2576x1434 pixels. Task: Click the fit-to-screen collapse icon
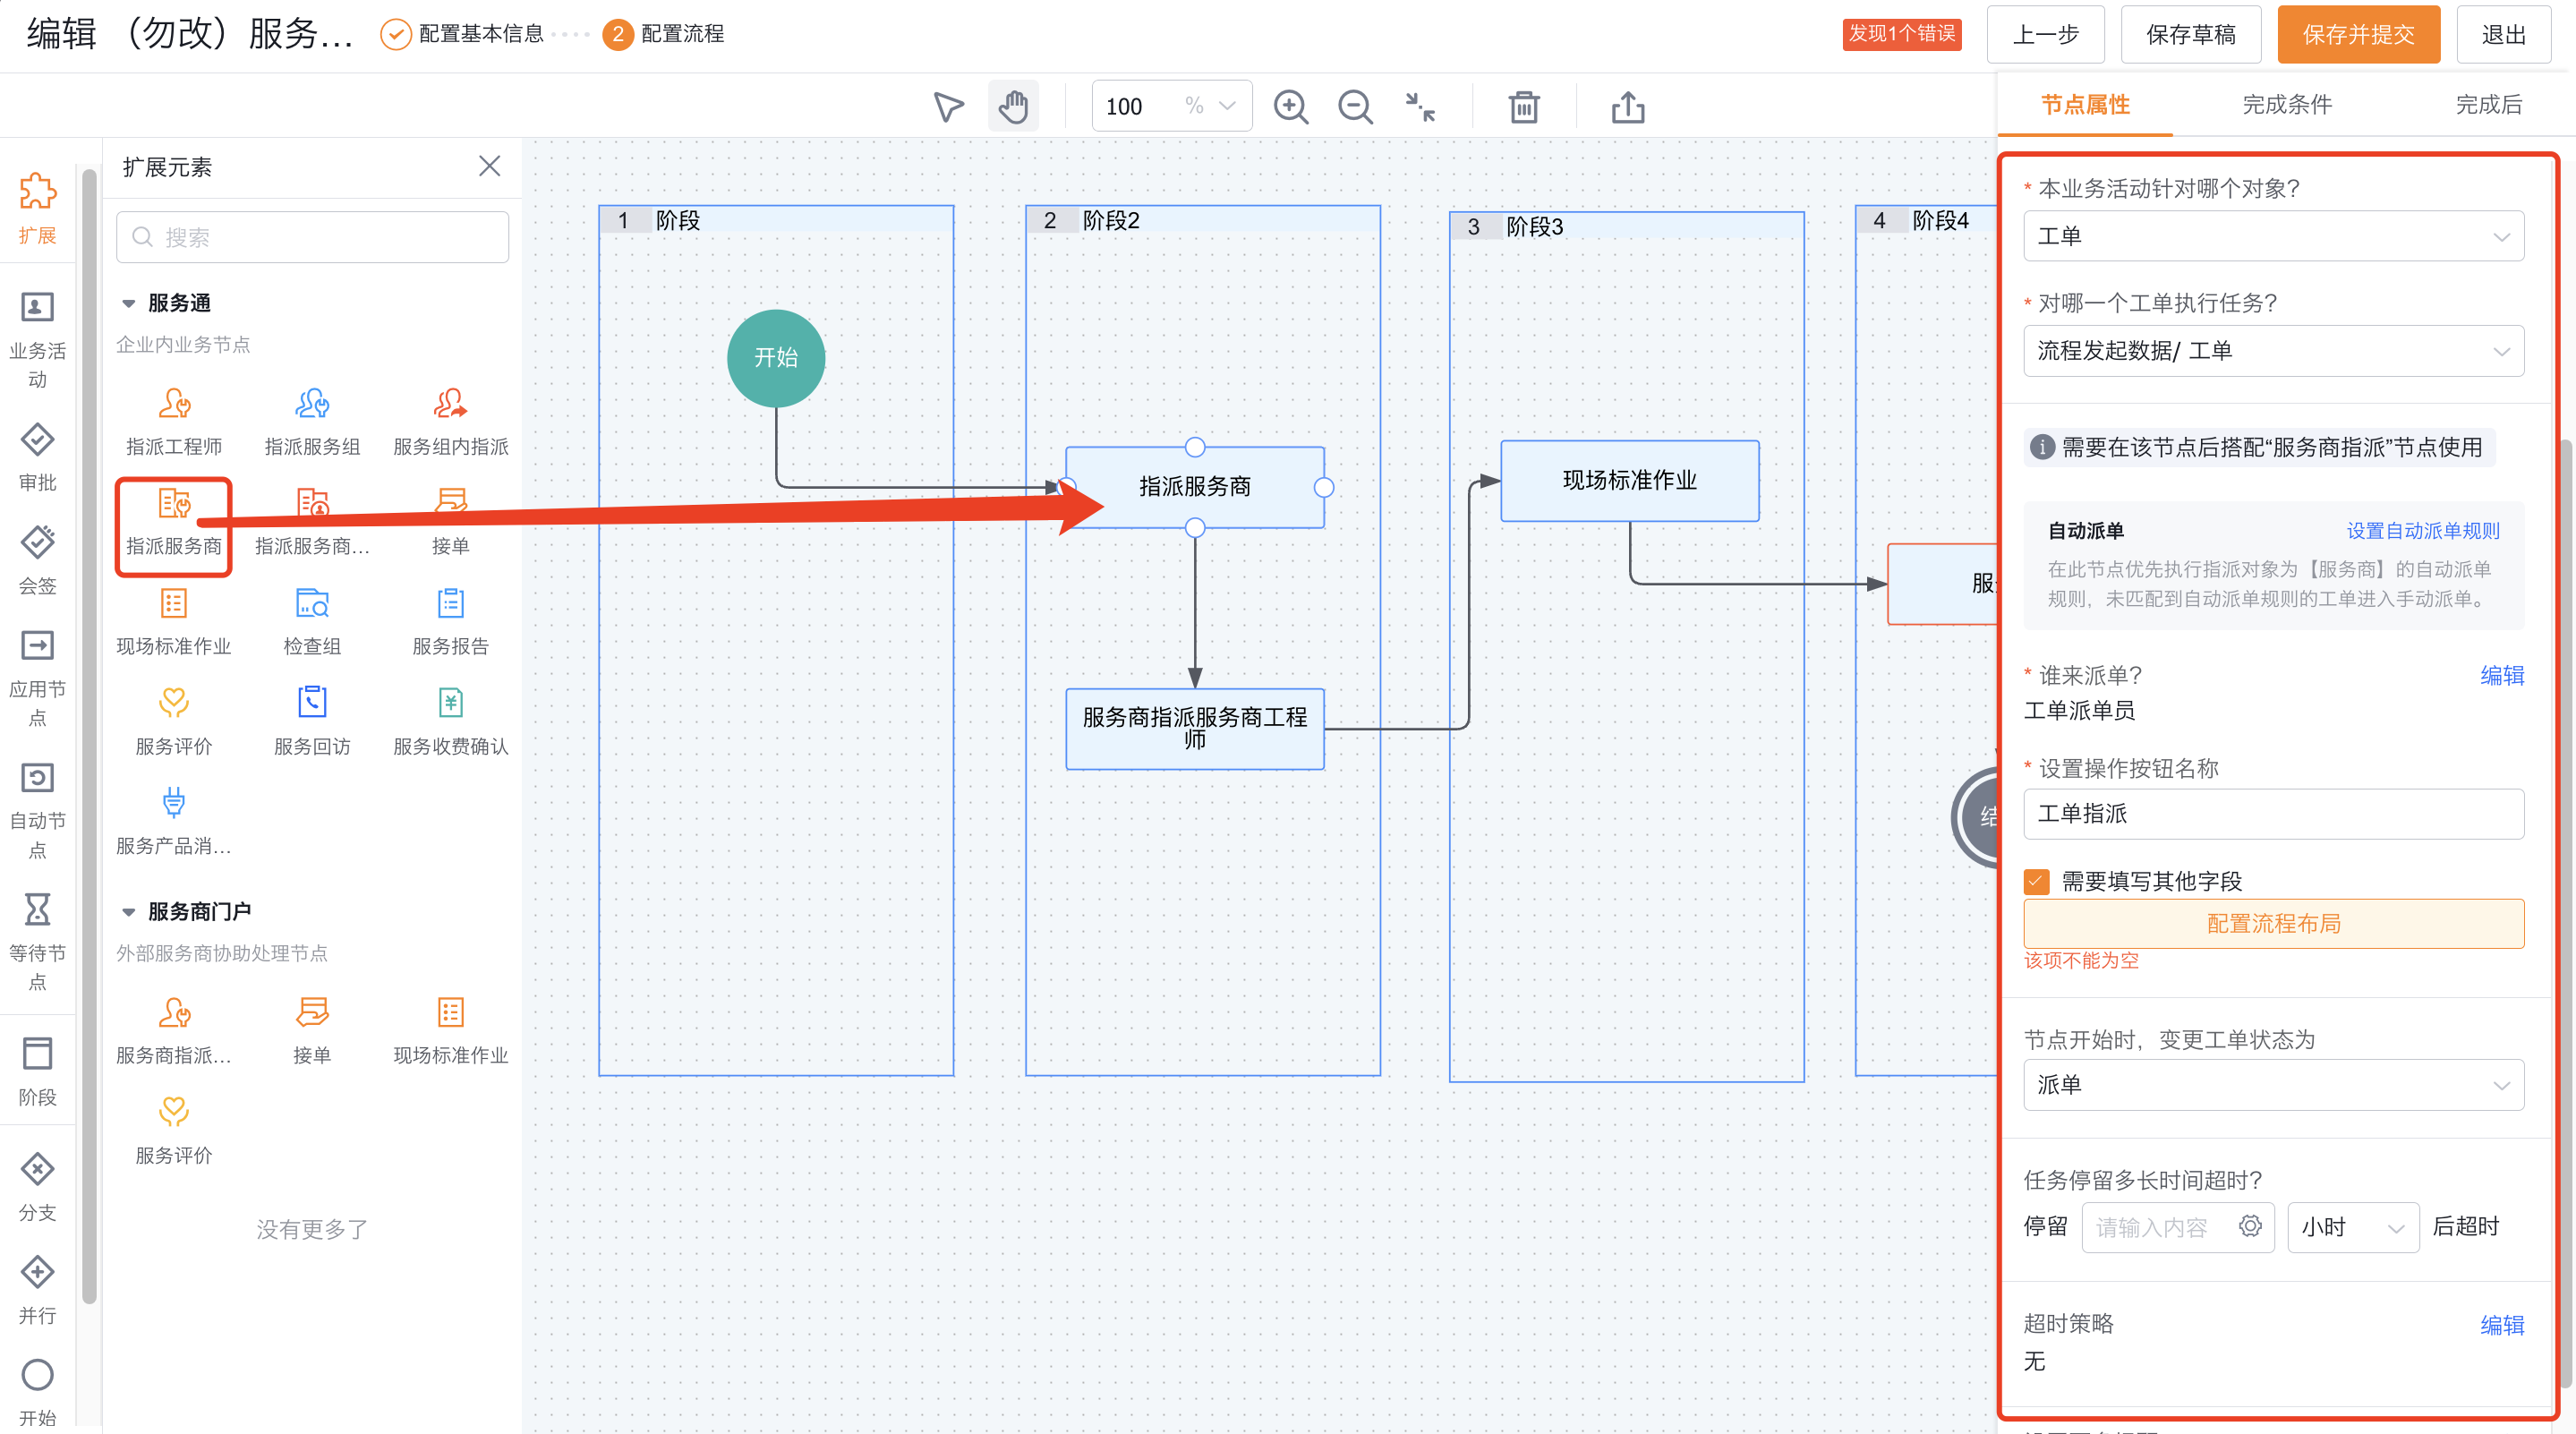pos(1420,106)
